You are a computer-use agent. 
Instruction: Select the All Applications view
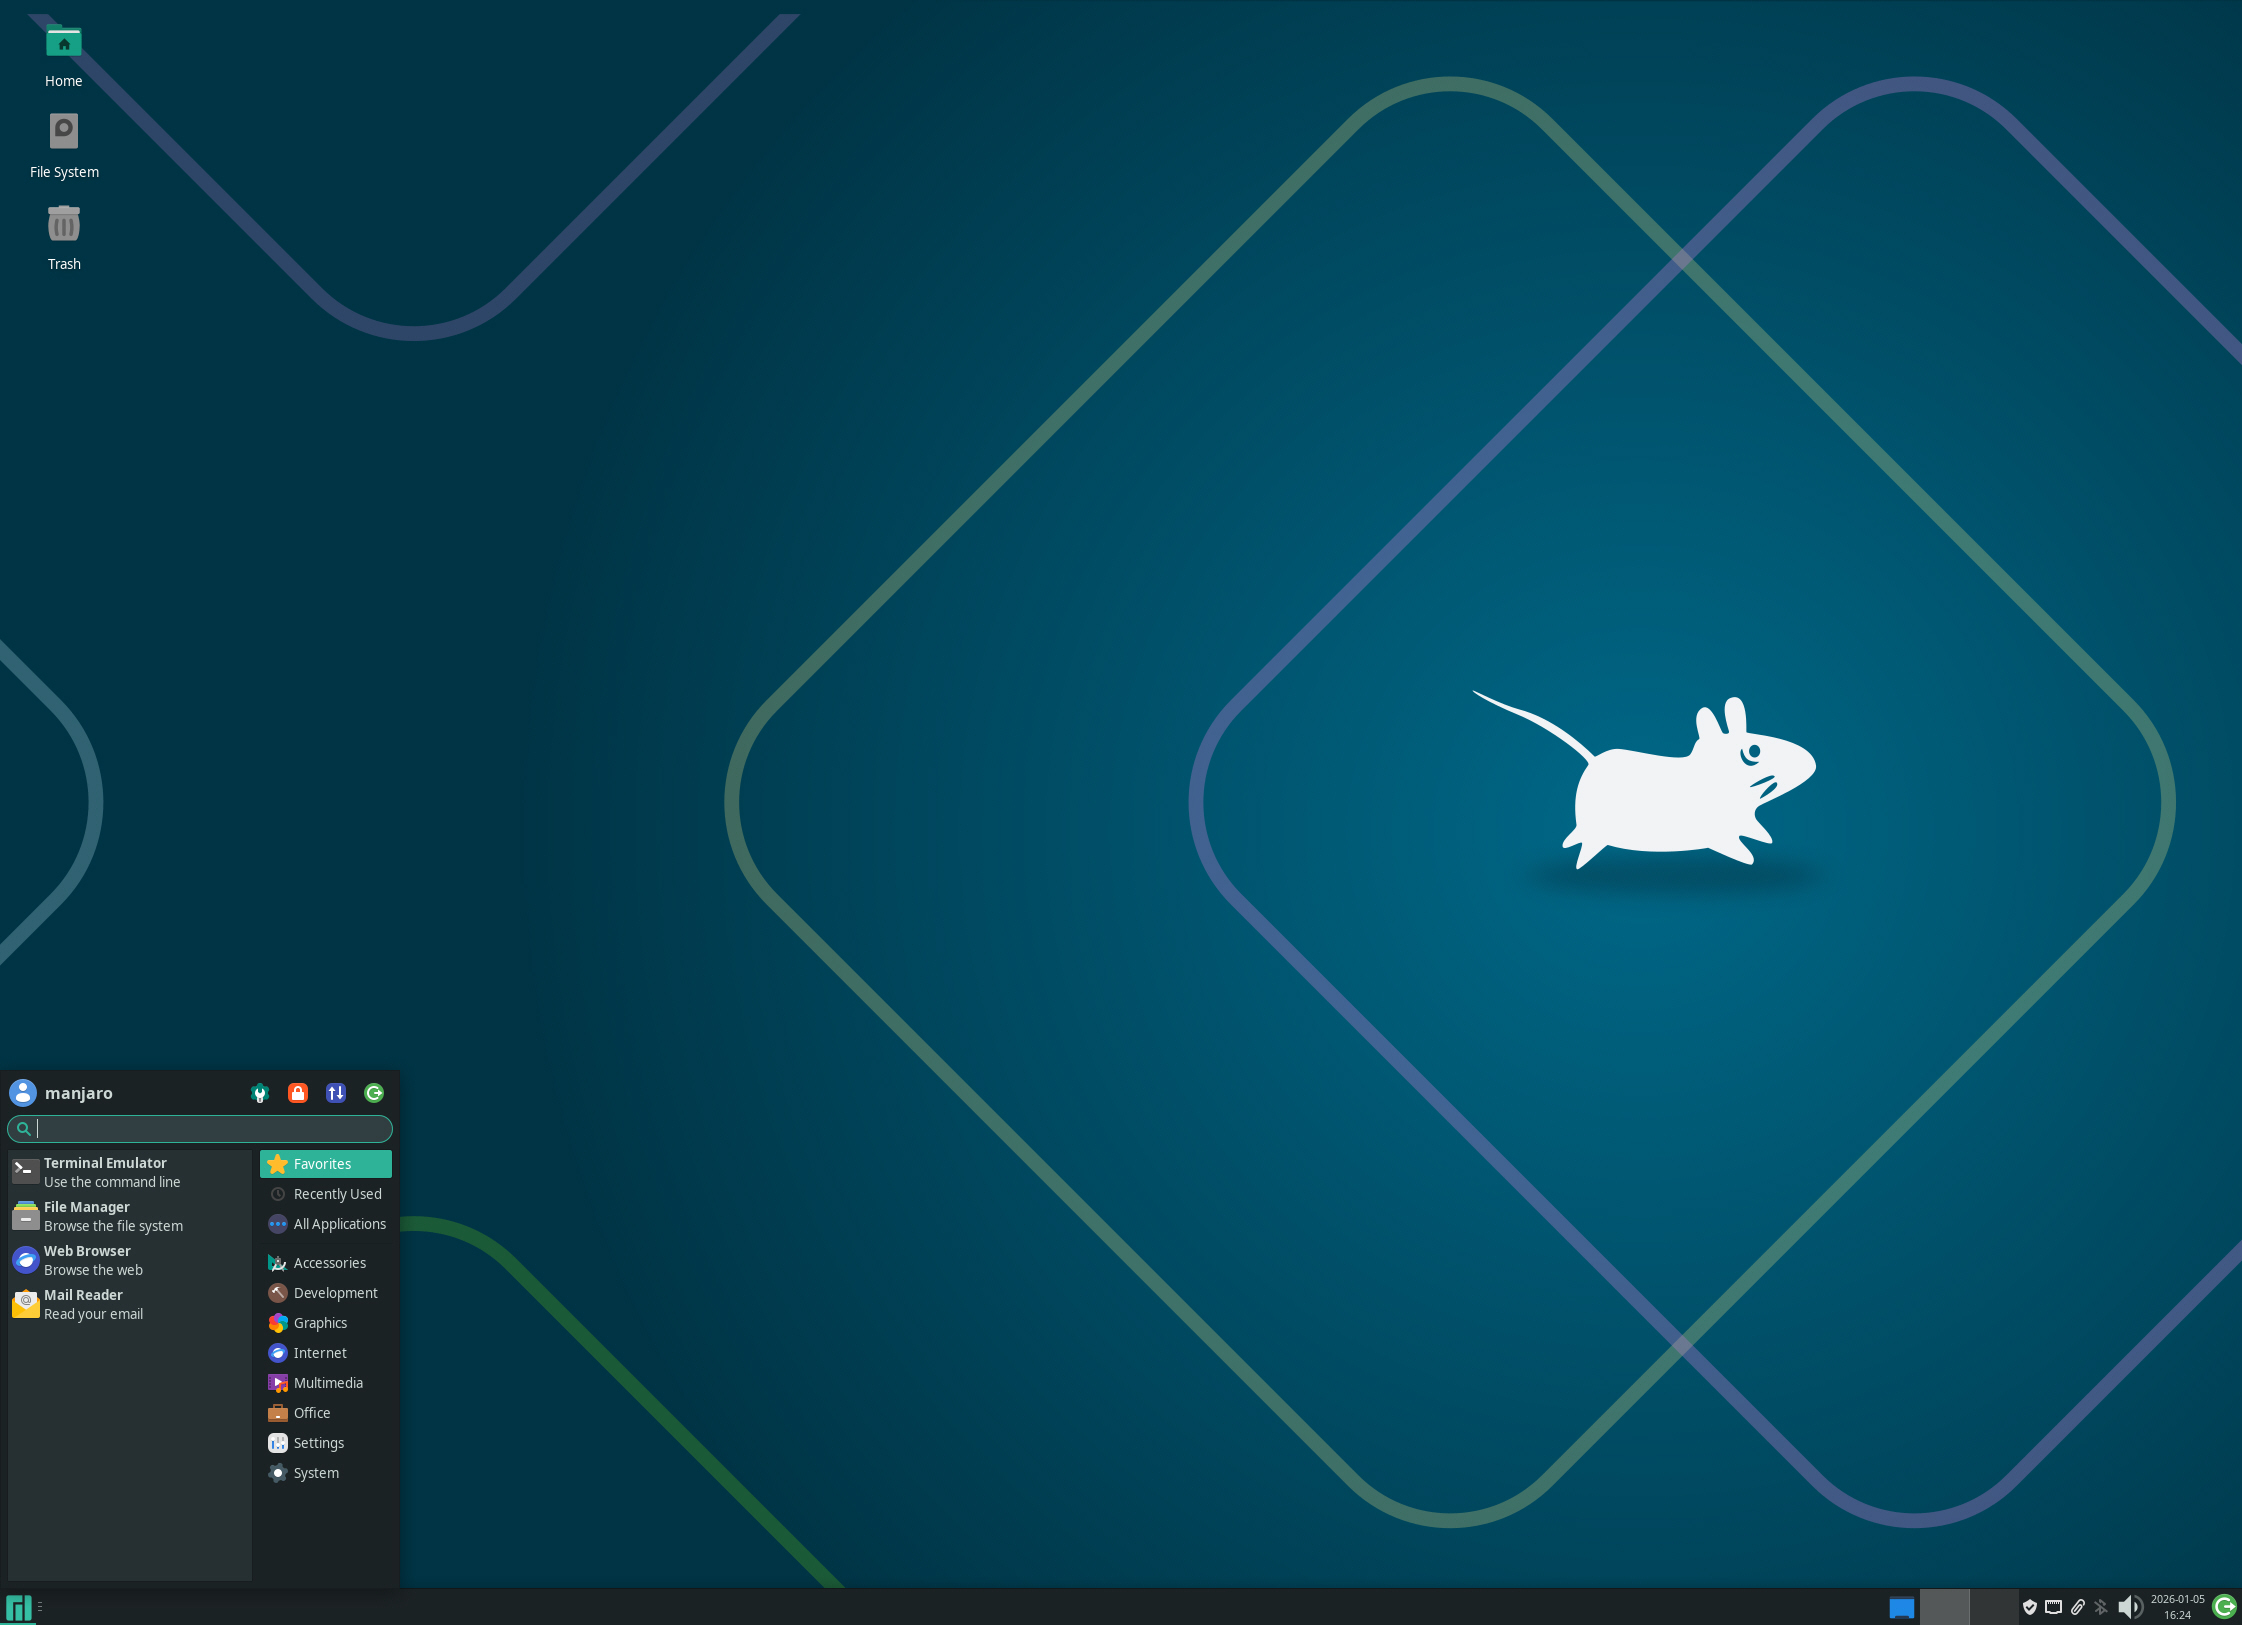(x=339, y=1223)
